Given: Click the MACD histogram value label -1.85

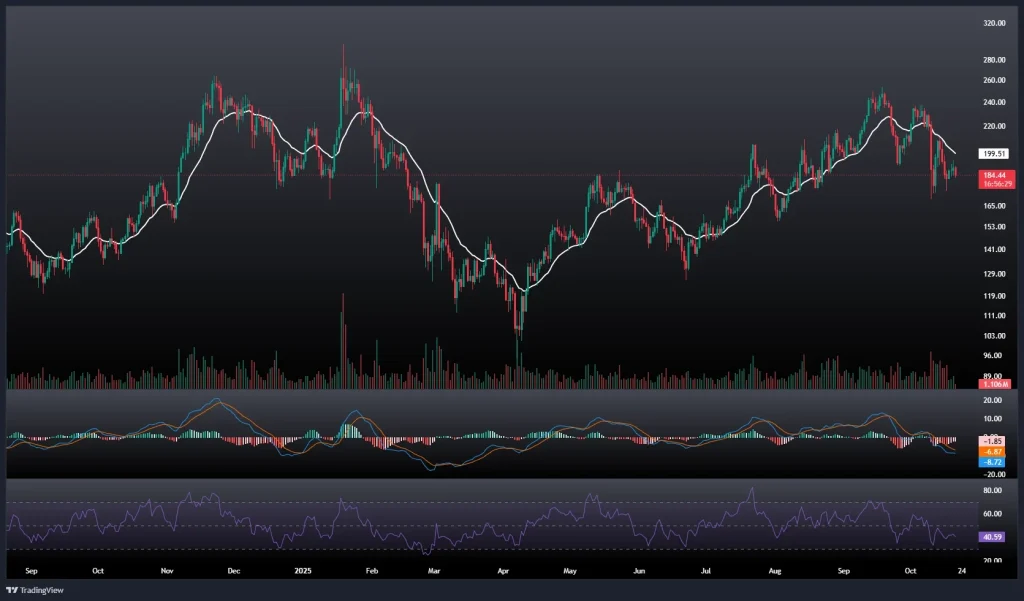Looking at the screenshot, I should click(x=994, y=440).
